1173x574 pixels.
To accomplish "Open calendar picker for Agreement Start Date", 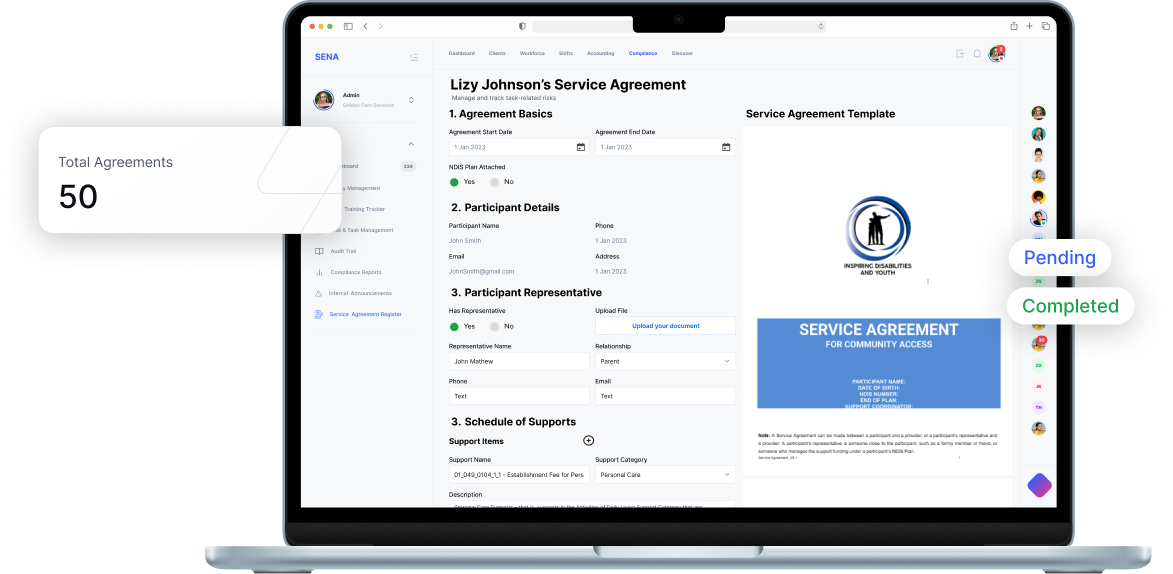I will pyautogui.click(x=580, y=147).
